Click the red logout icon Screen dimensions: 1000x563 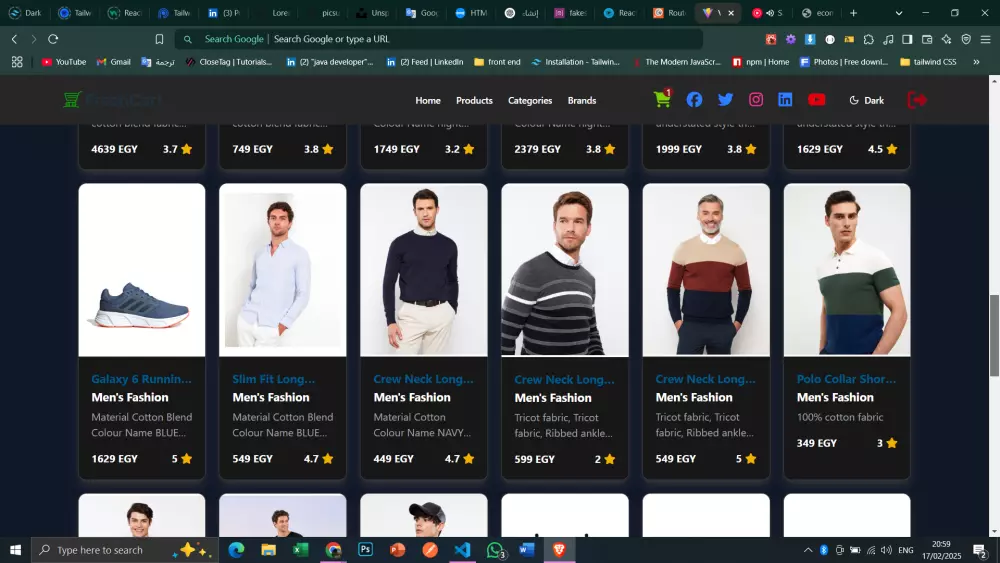point(916,99)
